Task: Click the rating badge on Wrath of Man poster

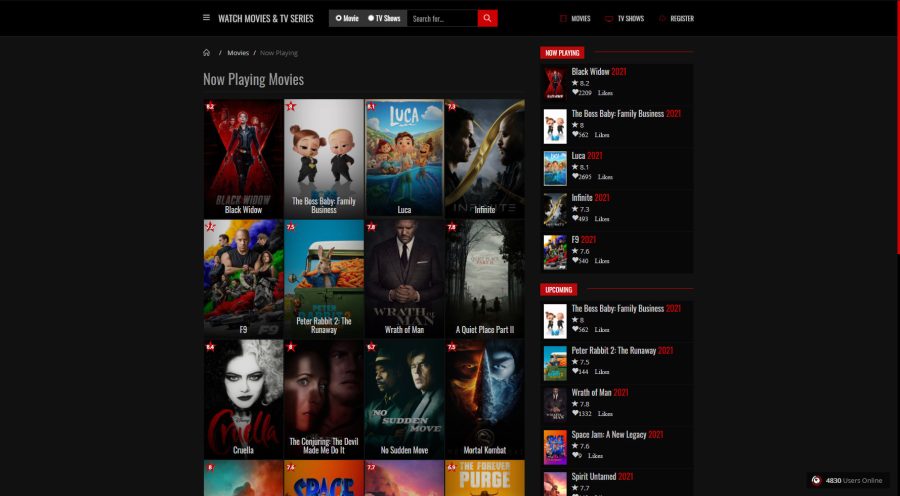Action: (x=371, y=227)
